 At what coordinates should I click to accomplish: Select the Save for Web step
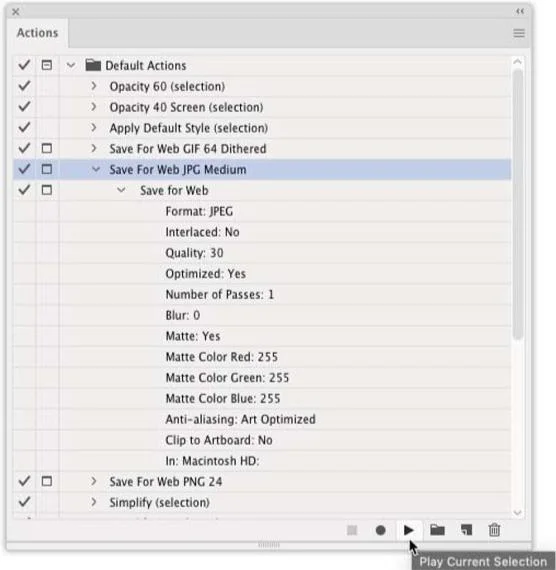(x=174, y=190)
